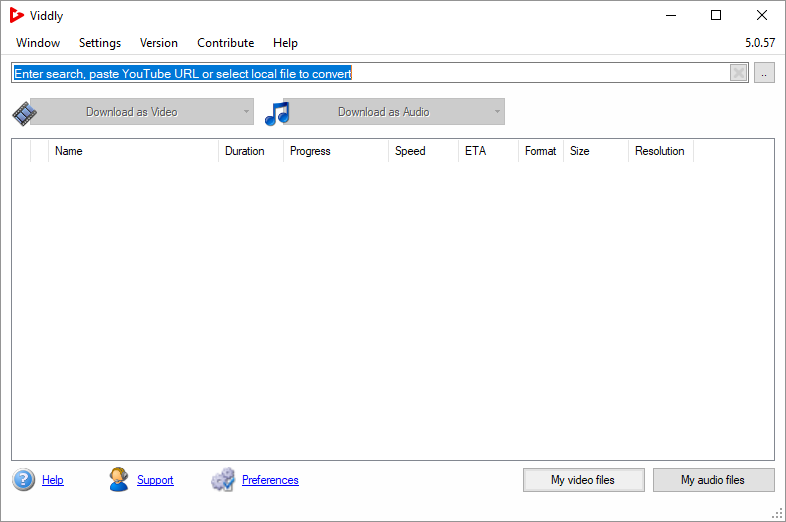This screenshot has height=522, width=786.
Task: Click the blue music note audio icon
Action: click(x=277, y=114)
